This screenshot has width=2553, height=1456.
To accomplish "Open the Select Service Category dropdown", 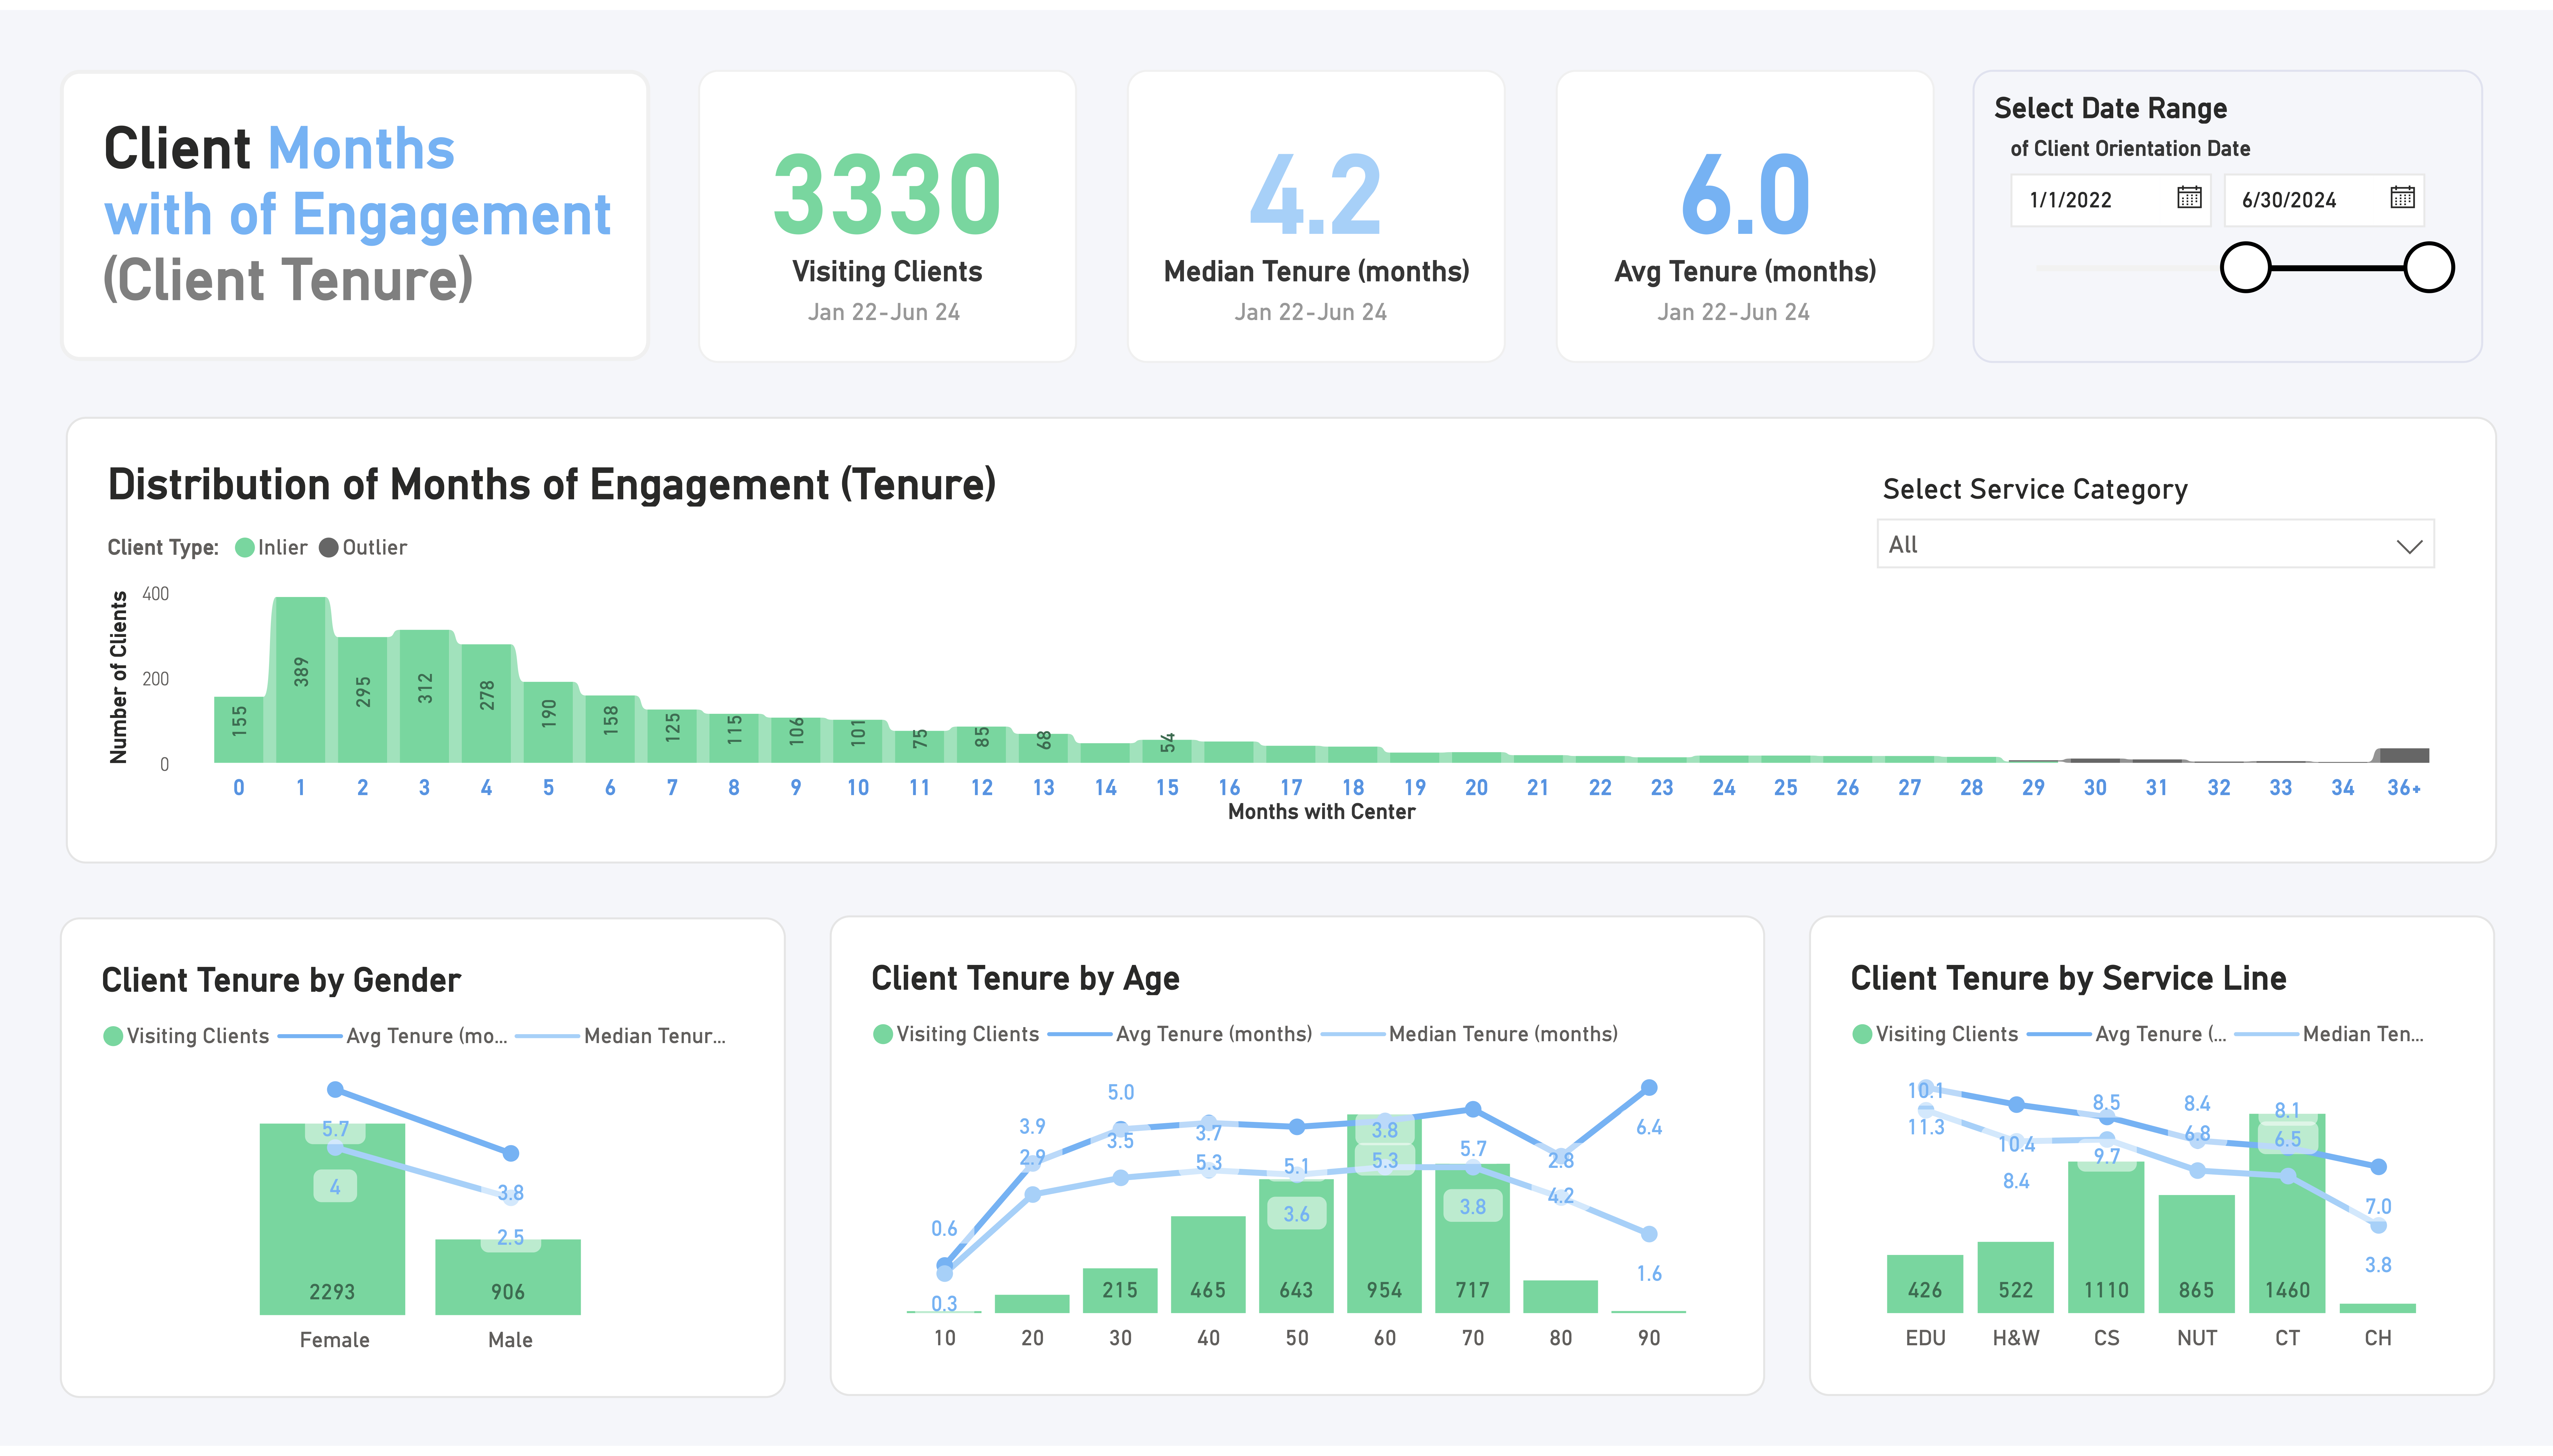I will pos(2155,545).
